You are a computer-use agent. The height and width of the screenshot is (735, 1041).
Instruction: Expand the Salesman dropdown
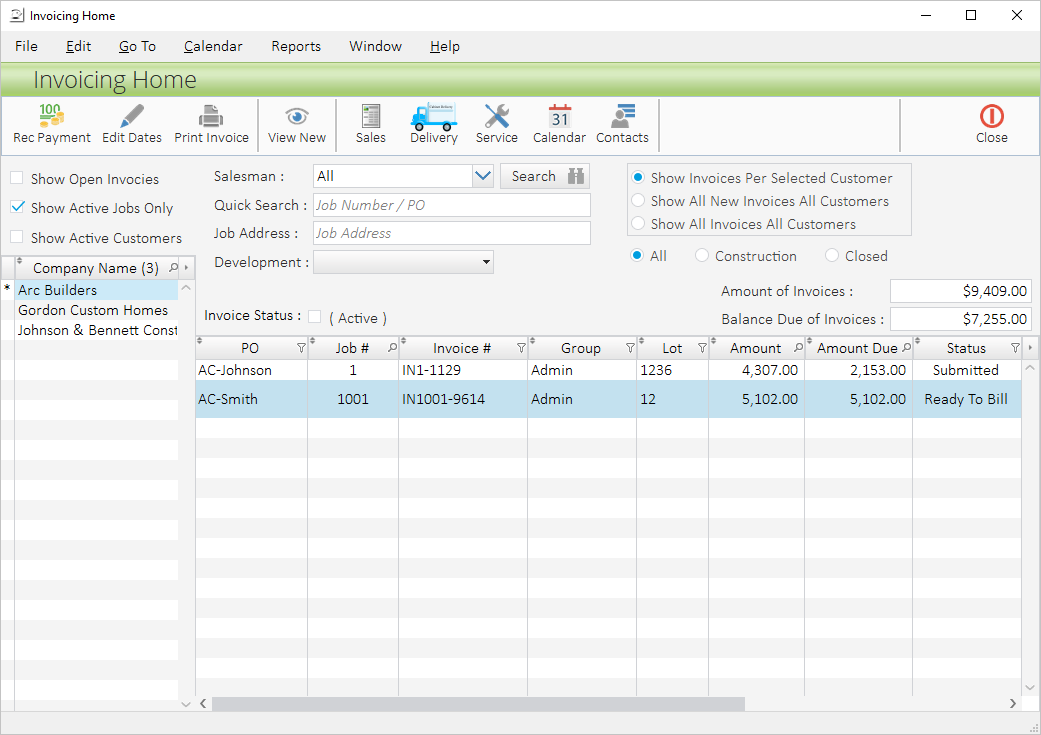483,176
